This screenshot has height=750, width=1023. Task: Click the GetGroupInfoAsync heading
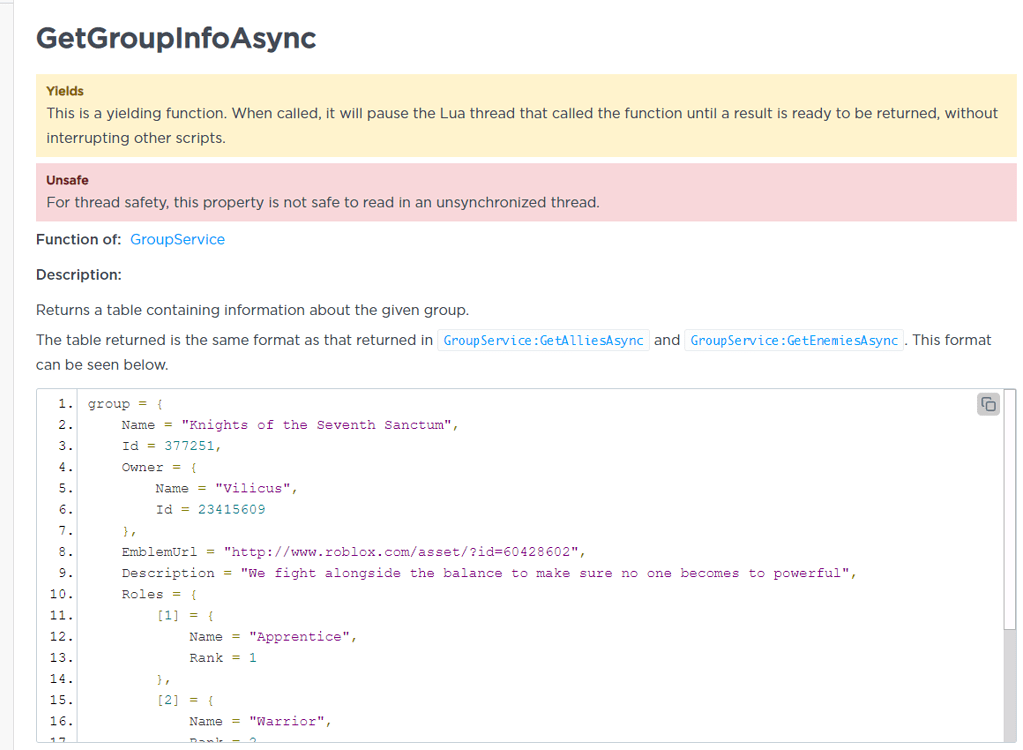[x=176, y=38]
